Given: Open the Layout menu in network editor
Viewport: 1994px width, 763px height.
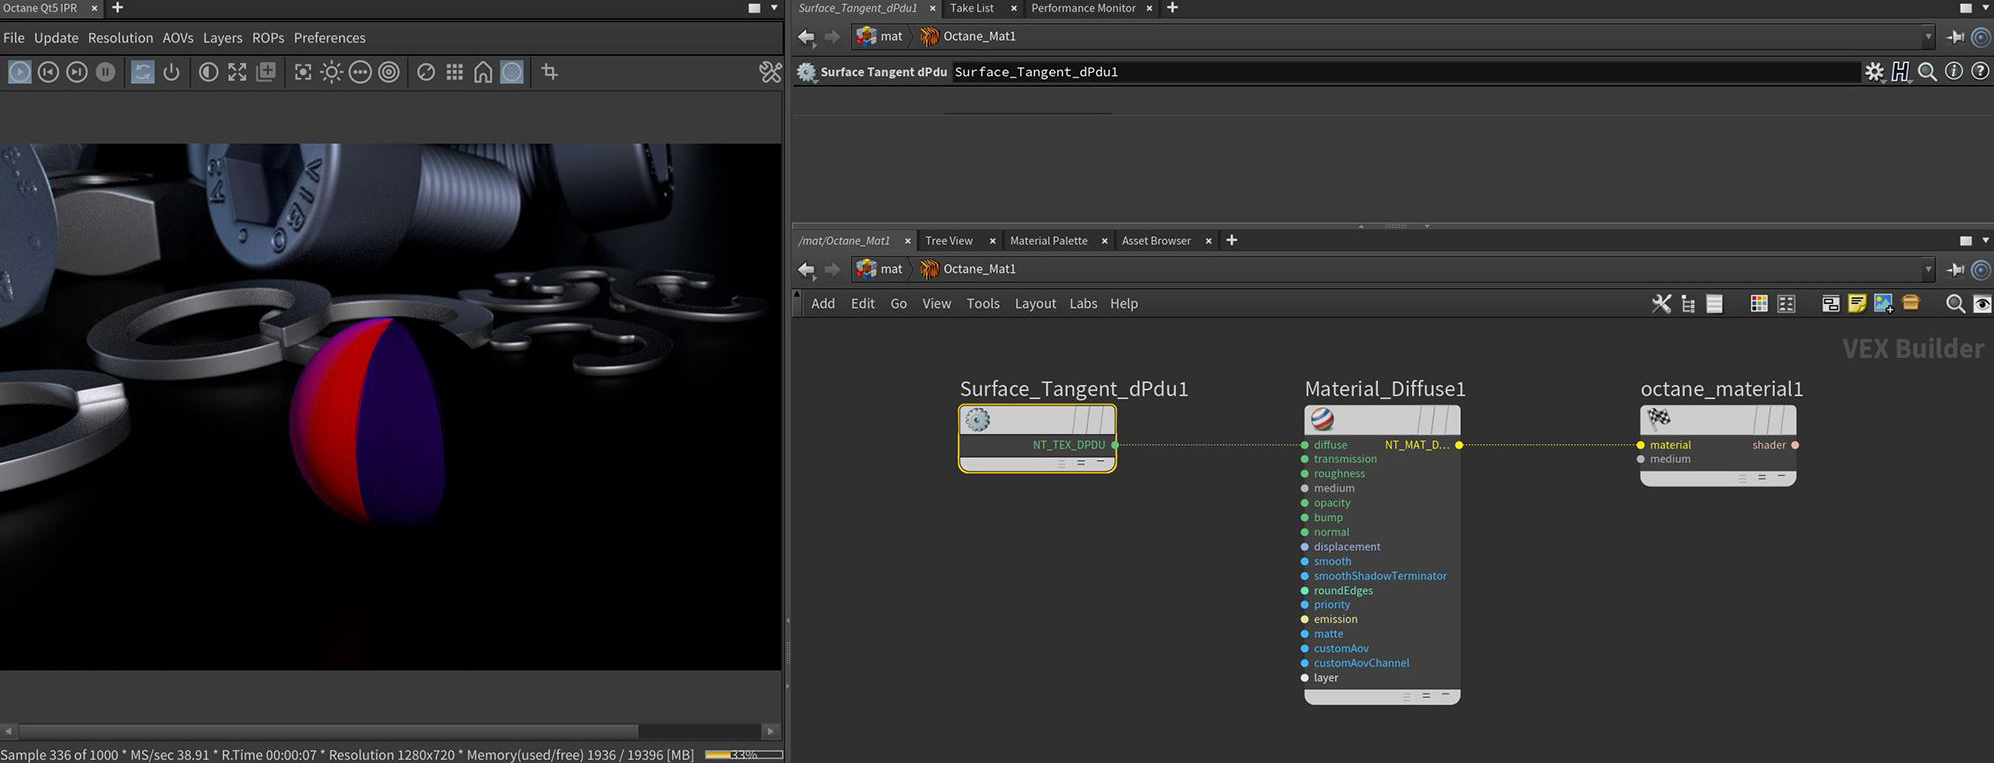Looking at the screenshot, I should pyautogui.click(x=1035, y=304).
